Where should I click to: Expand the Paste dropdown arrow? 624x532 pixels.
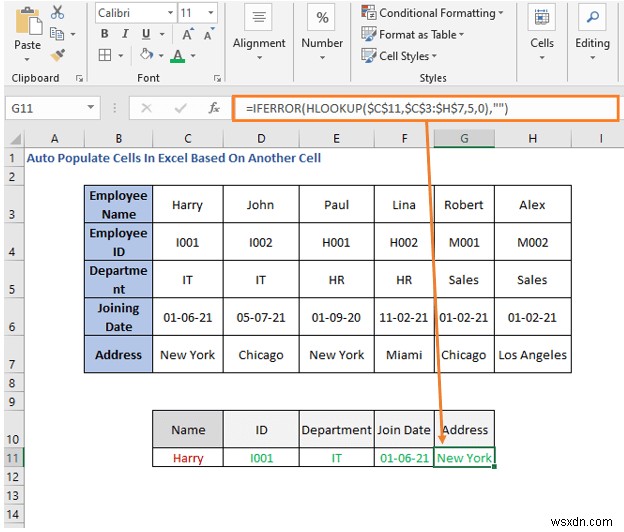point(27,59)
